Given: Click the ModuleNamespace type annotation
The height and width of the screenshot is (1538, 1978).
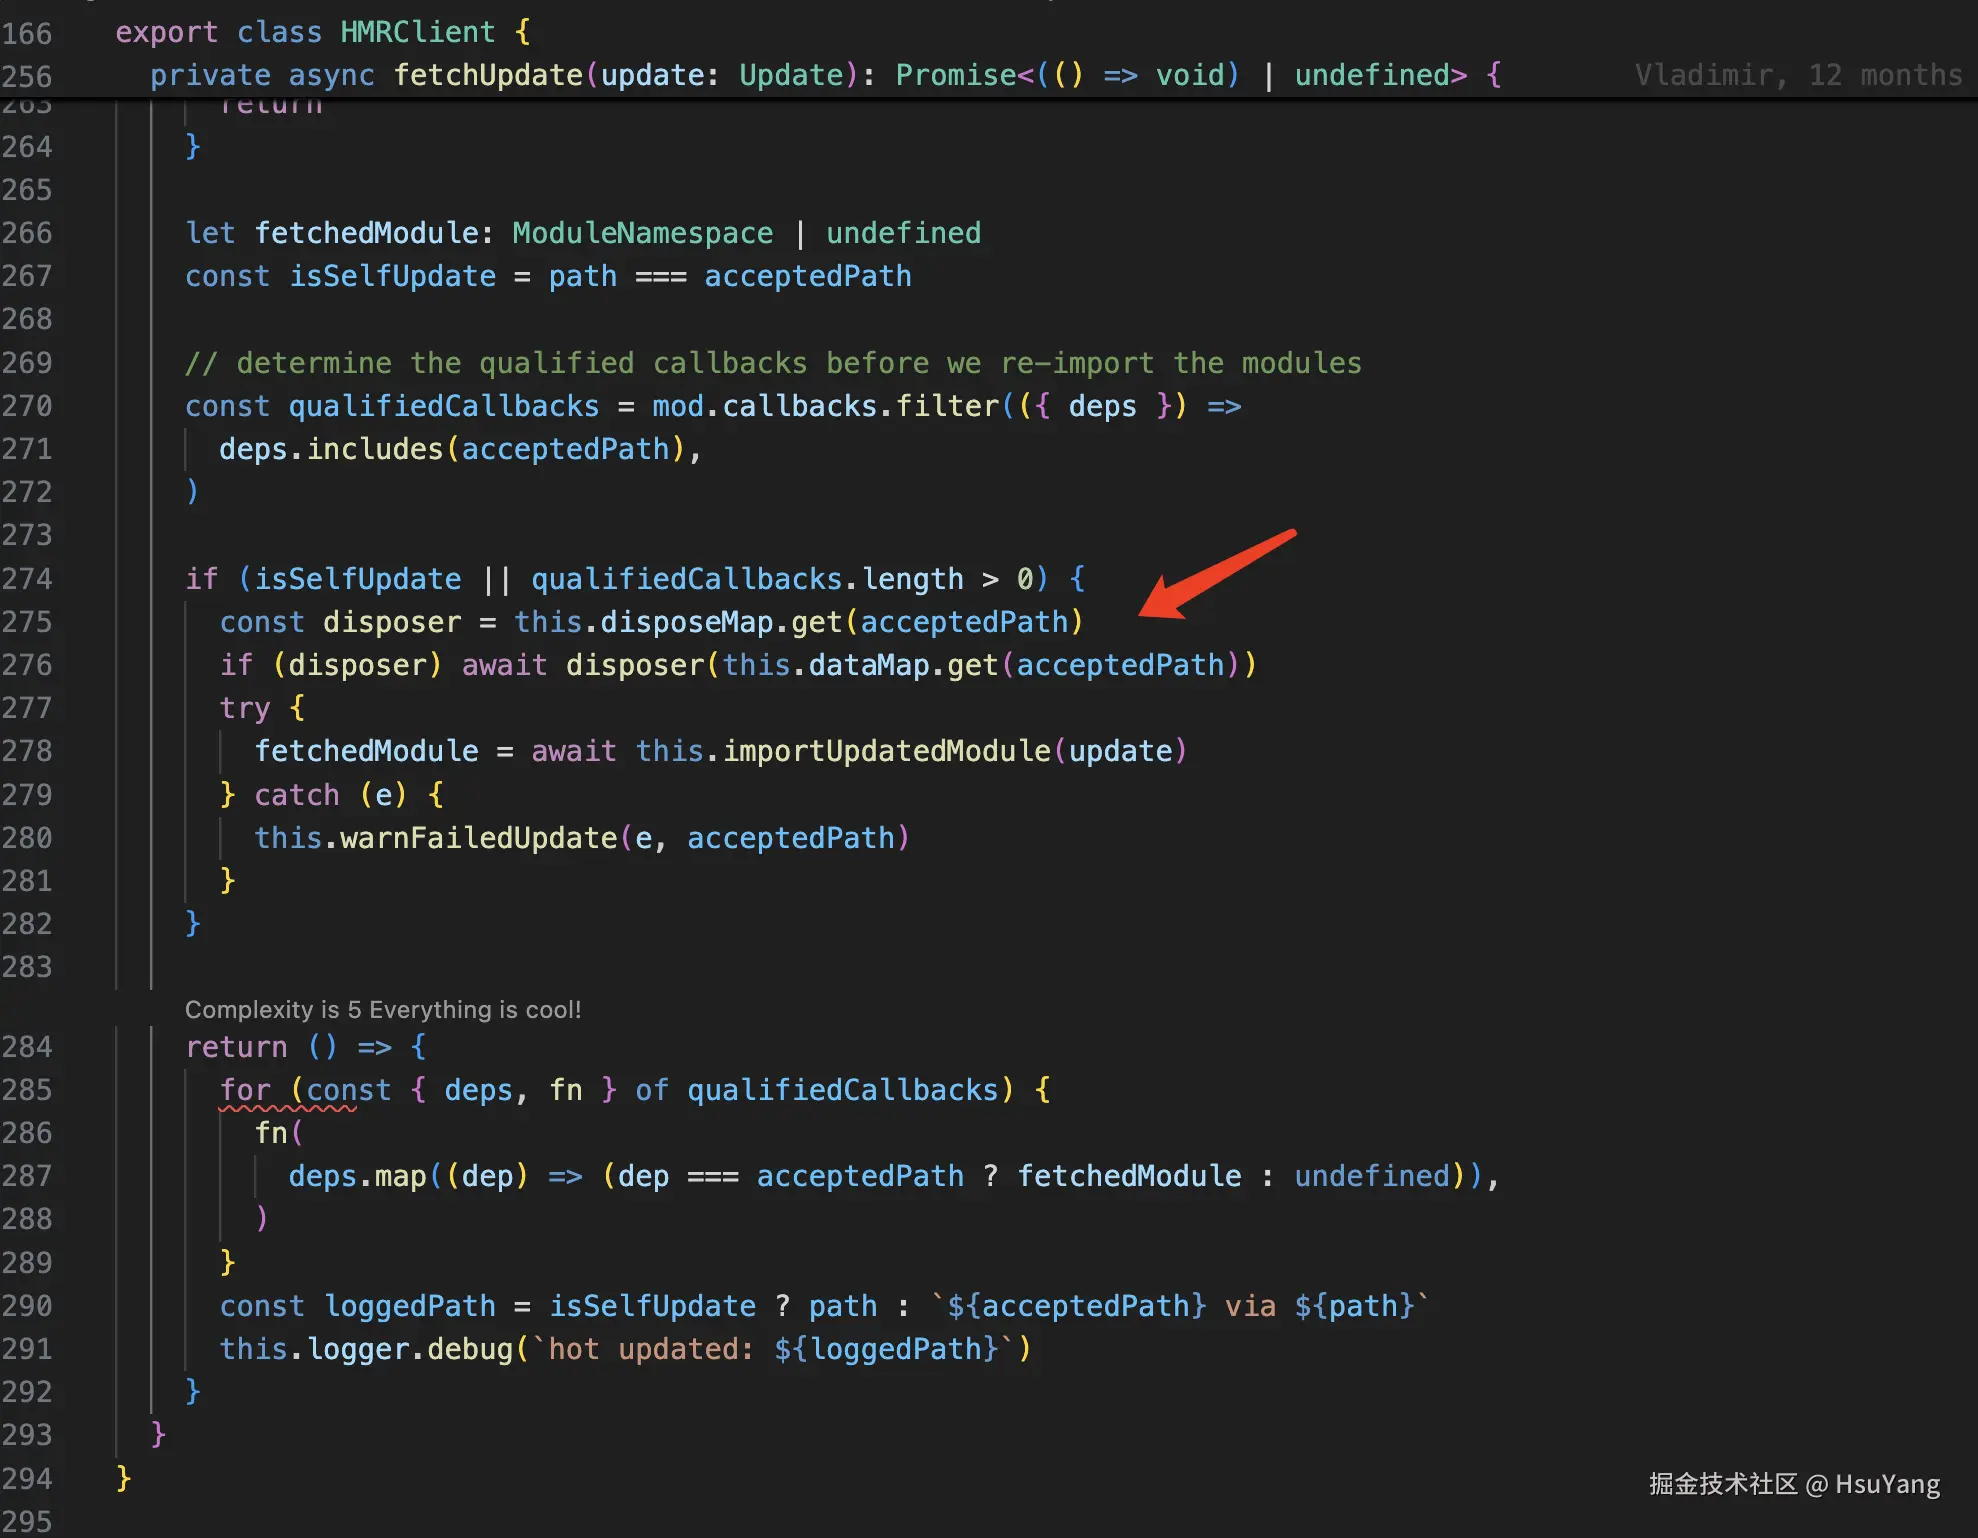Looking at the screenshot, I should tap(642, 233).
